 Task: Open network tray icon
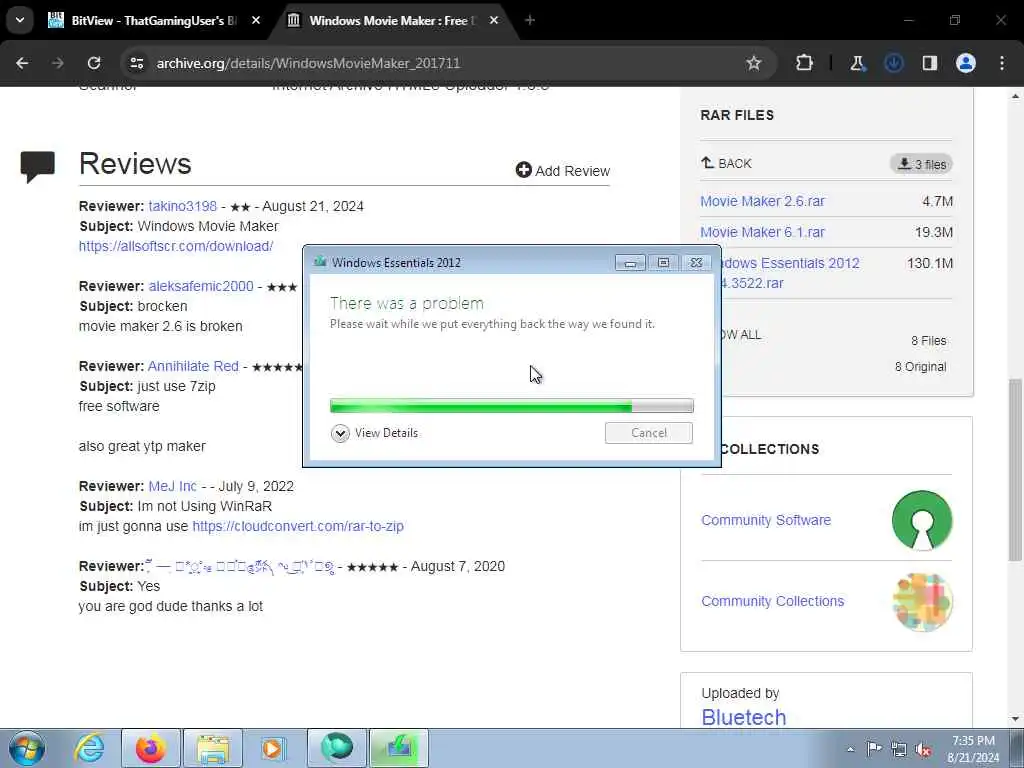[x=899, y=749]
